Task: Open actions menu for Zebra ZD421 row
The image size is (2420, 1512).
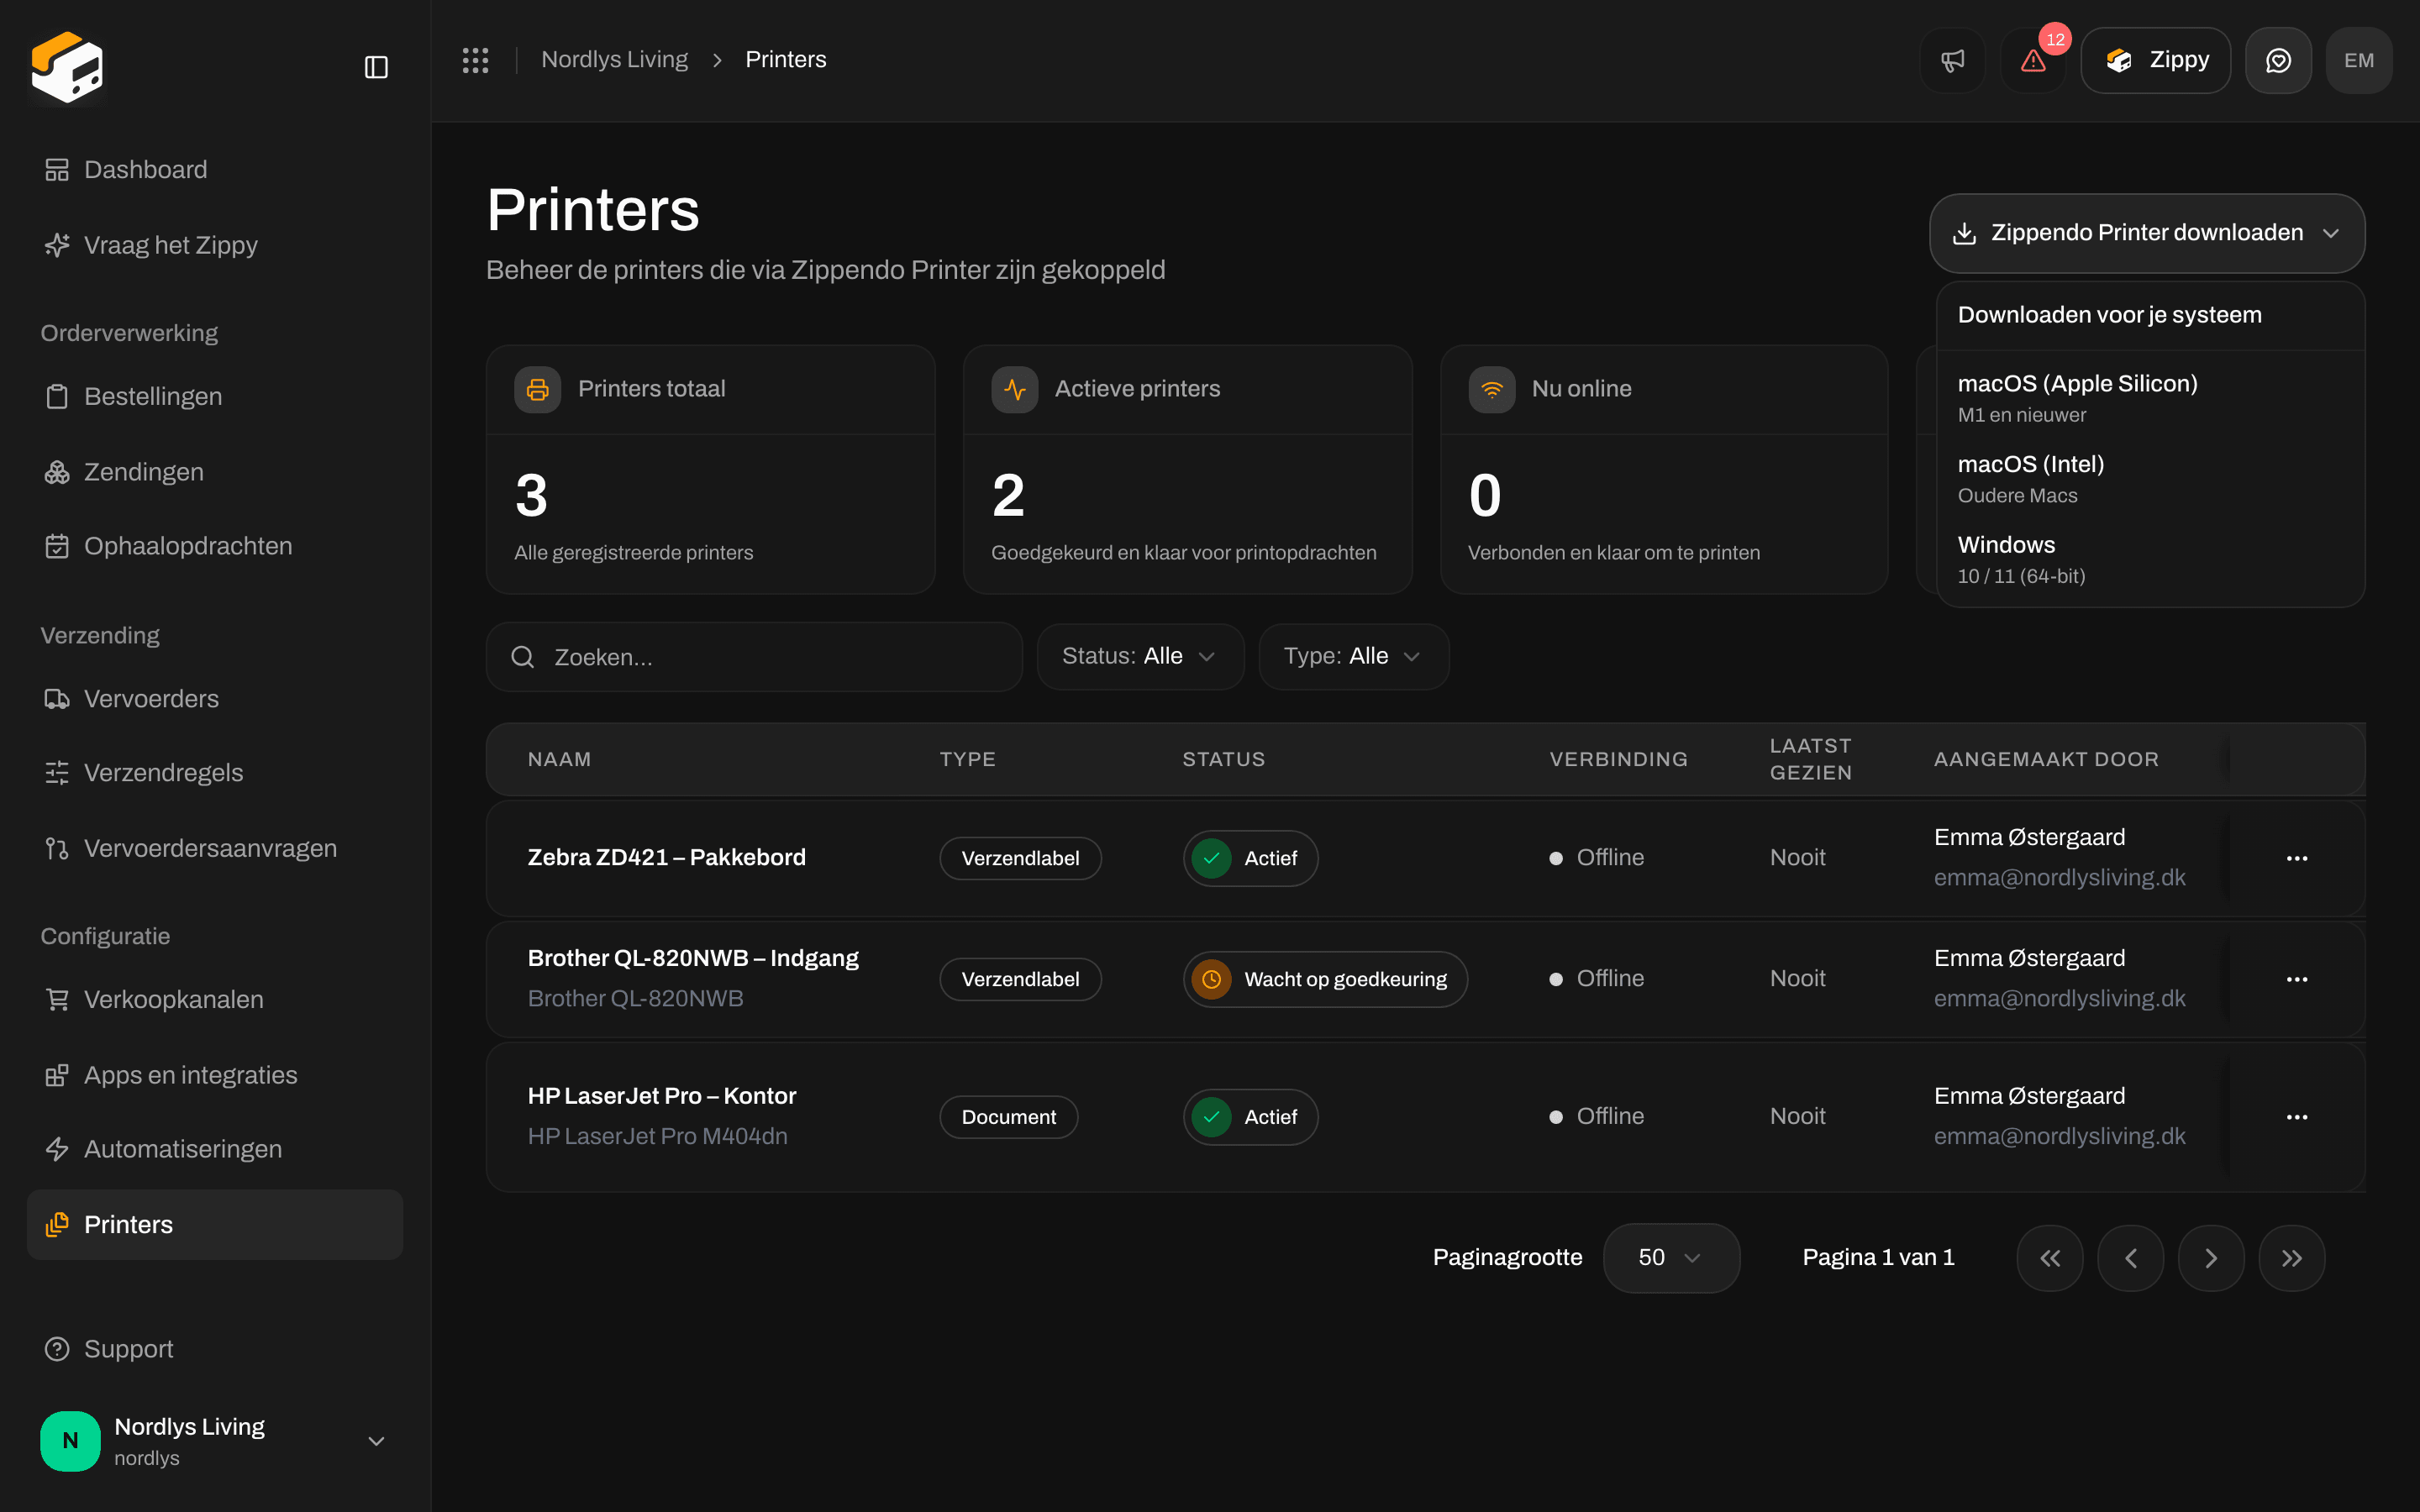Action: pos(2297,858)
